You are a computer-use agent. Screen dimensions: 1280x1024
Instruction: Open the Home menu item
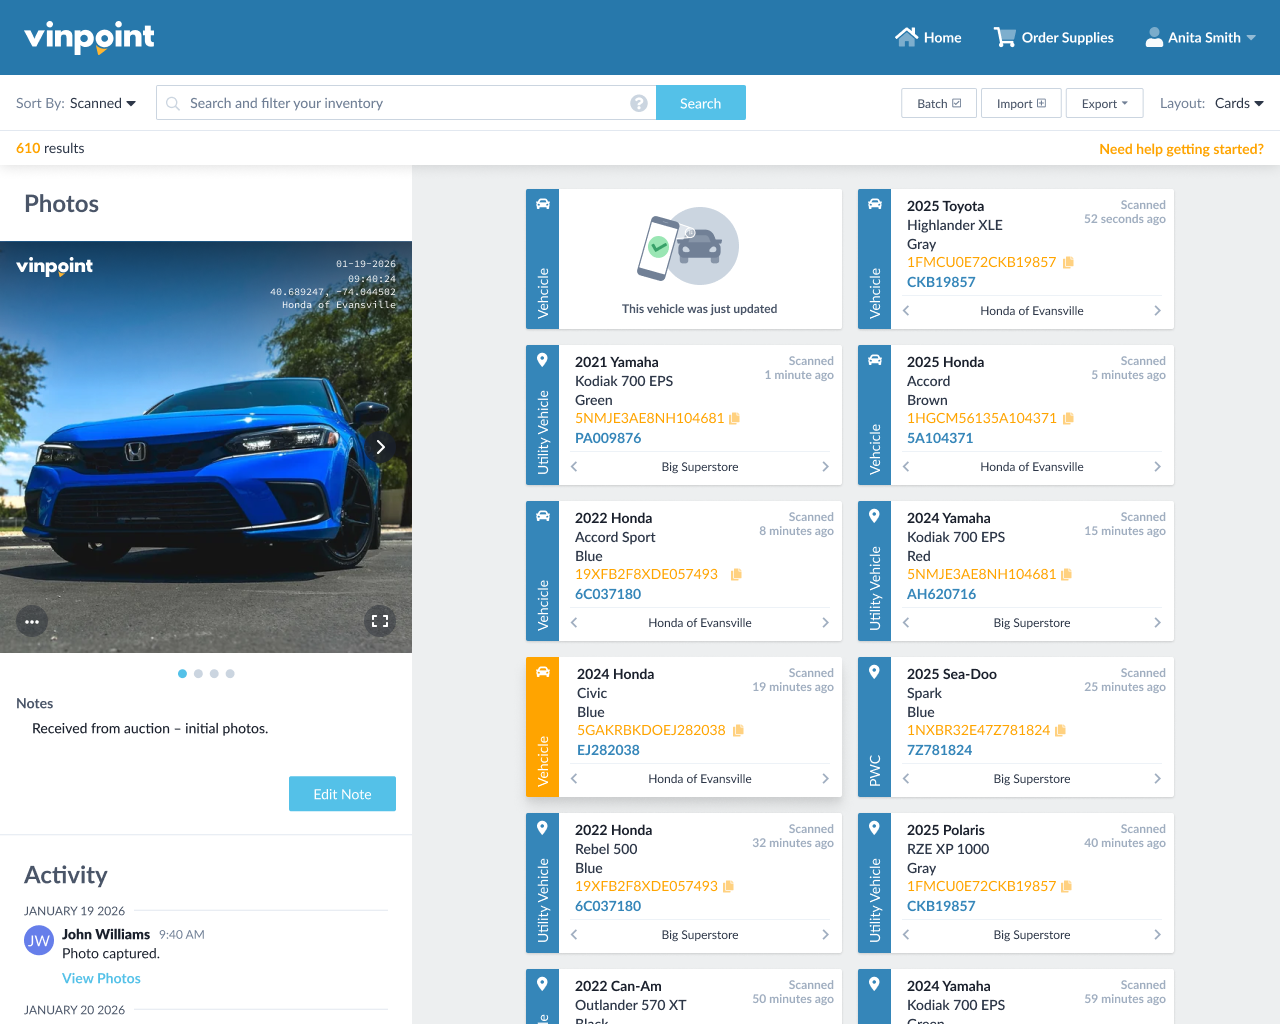(928, 37)
